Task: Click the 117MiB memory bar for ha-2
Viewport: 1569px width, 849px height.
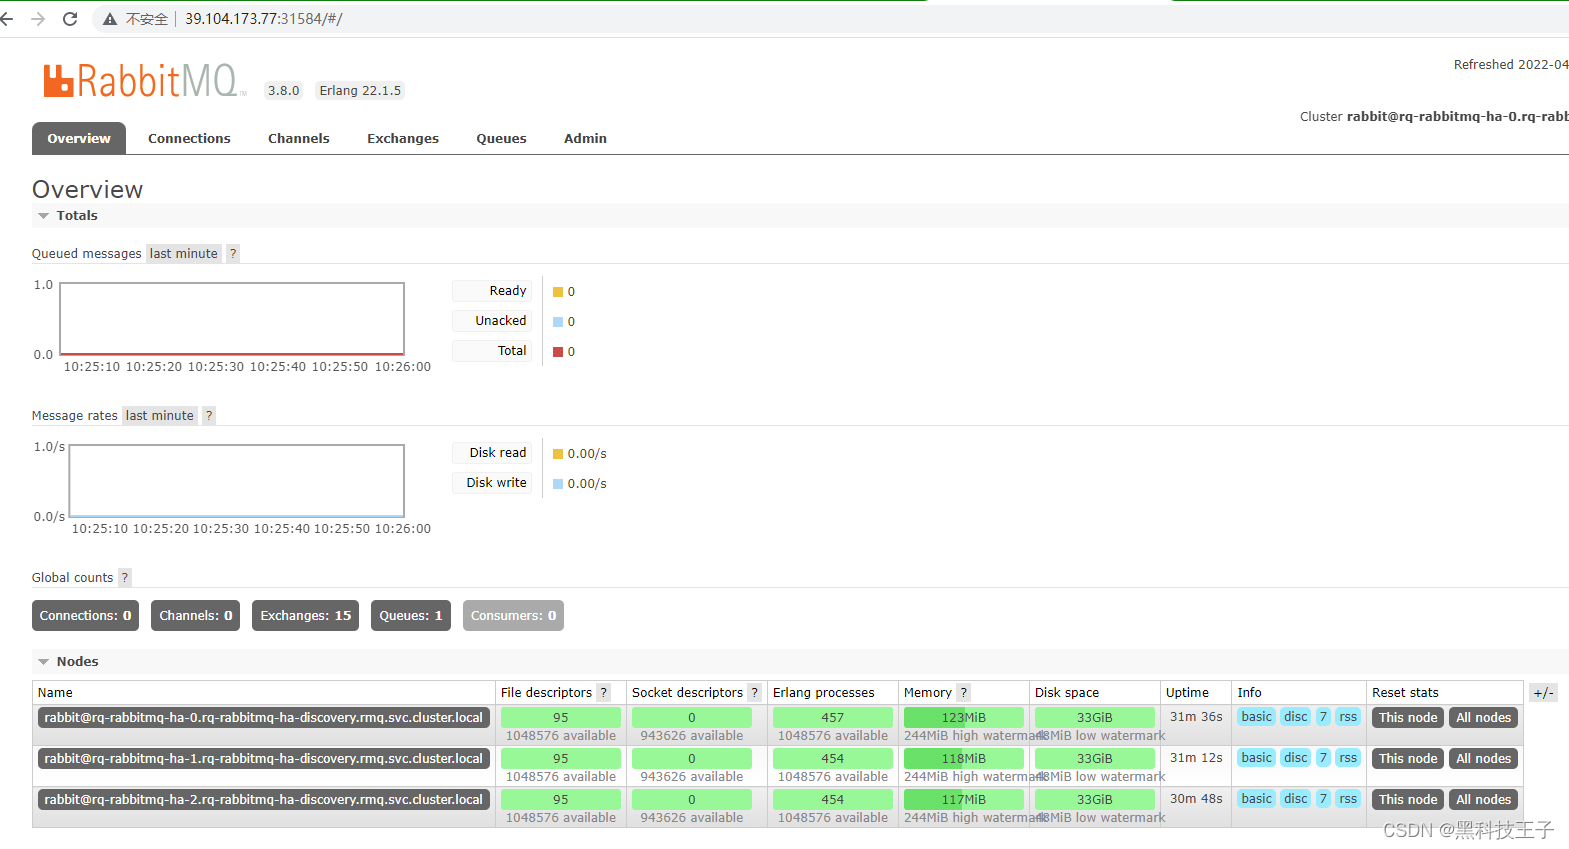Action: pos(964,800)
